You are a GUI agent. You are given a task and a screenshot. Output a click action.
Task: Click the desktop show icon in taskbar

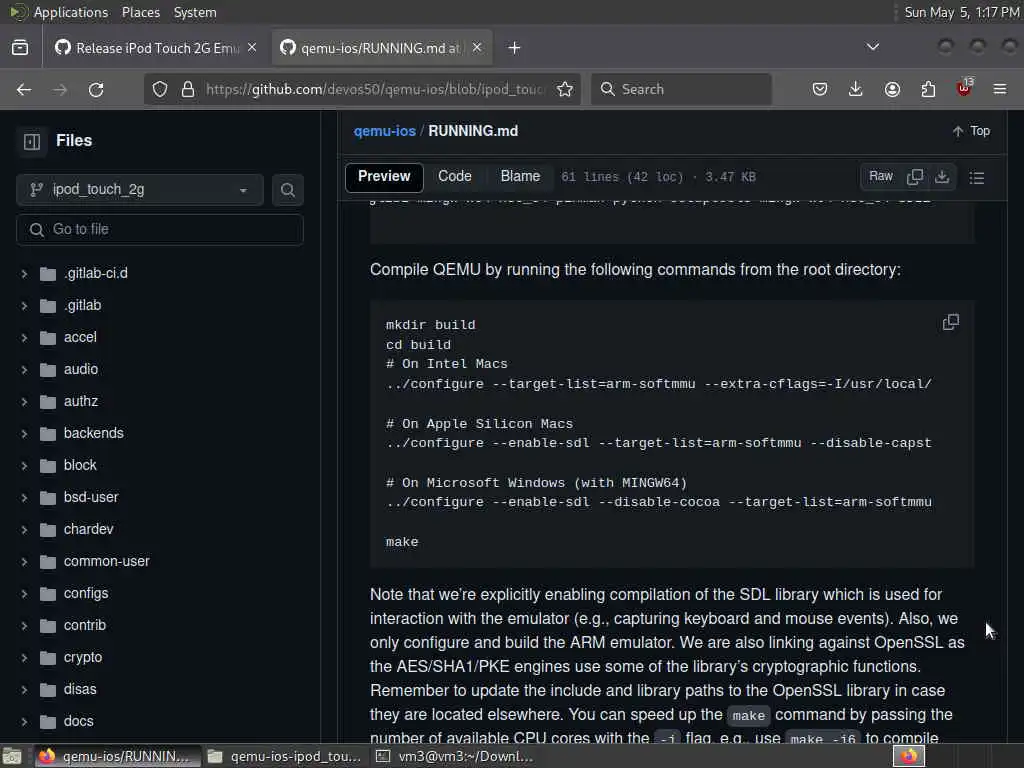tap(12, 757)
